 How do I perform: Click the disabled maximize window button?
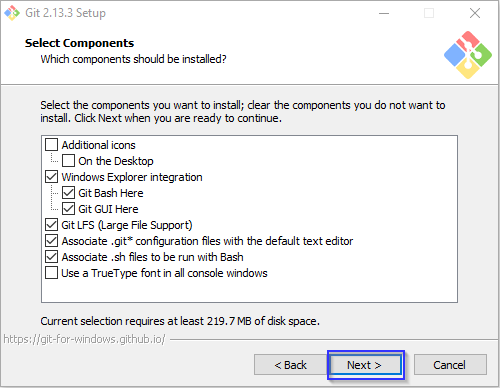(x=429, y=13)
